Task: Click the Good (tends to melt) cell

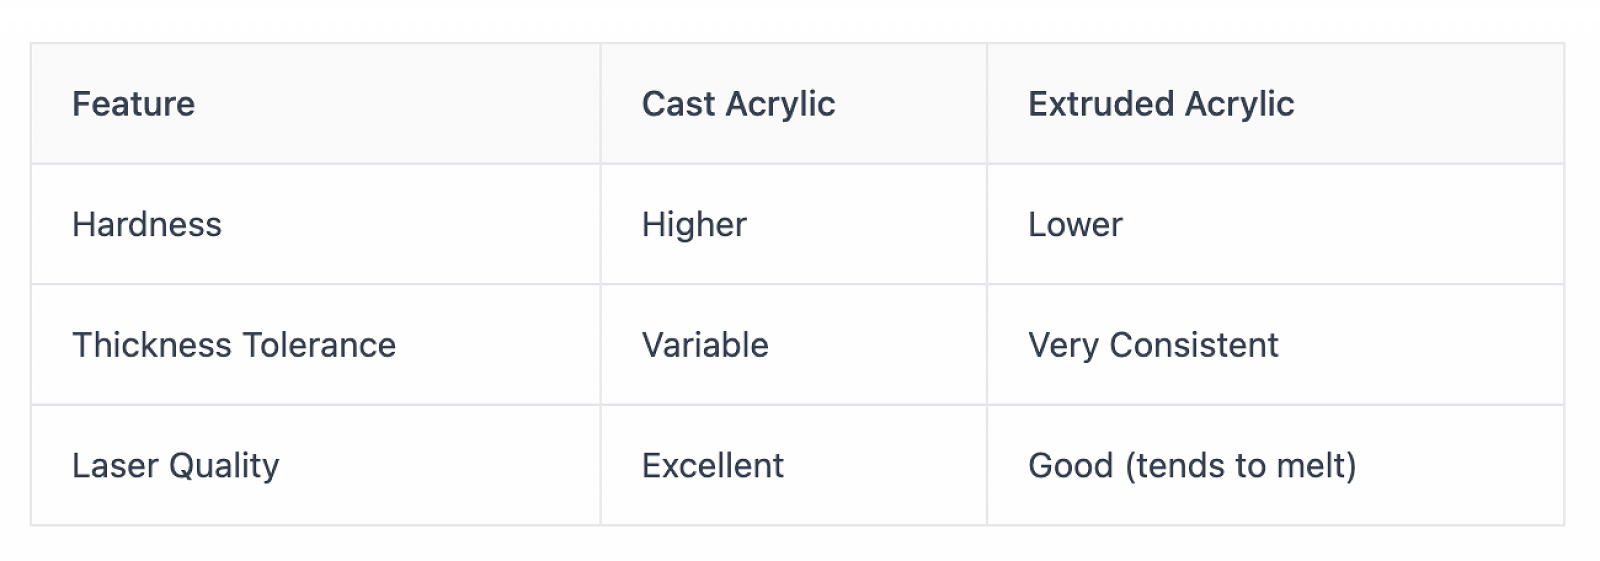Action: 1275,465
